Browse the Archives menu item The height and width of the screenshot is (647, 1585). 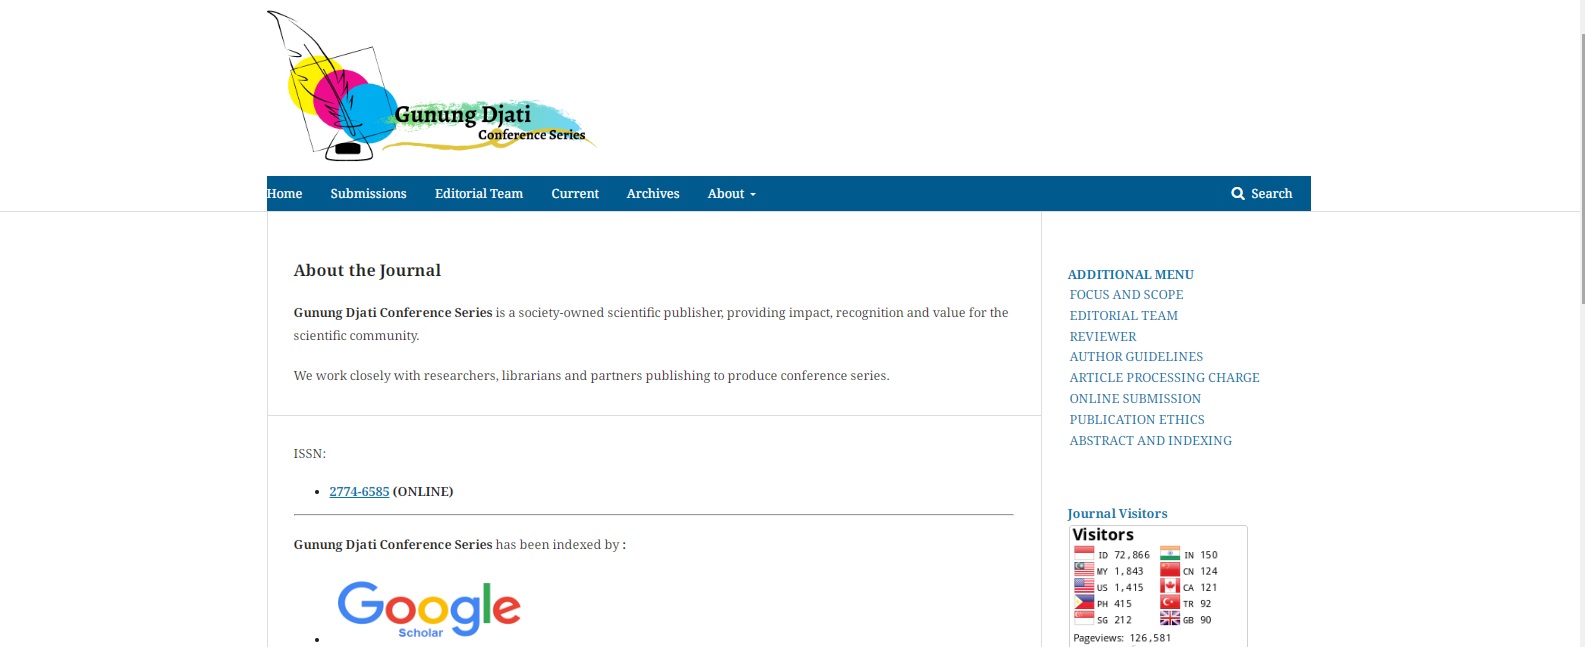(653, 194)
